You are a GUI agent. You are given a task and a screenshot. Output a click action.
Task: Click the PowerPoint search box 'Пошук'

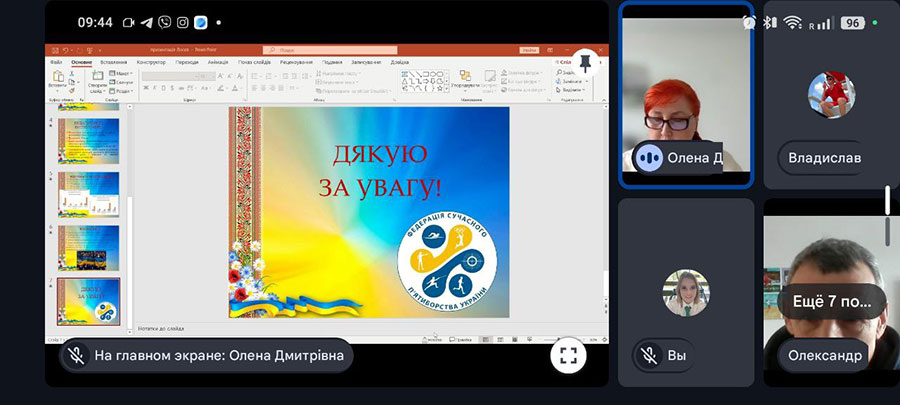click(325, 50)
